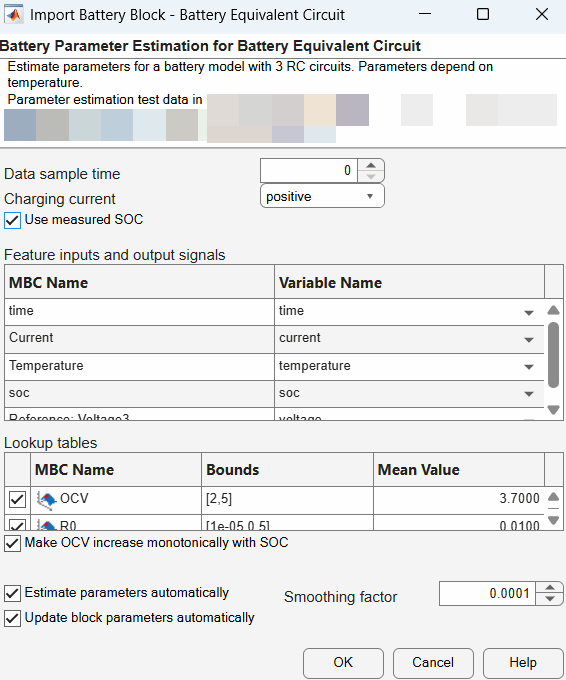The width and height of the screenshot is (566, 680).
Task: Disable Estimate parameters automatically
Action: [12, 593]
